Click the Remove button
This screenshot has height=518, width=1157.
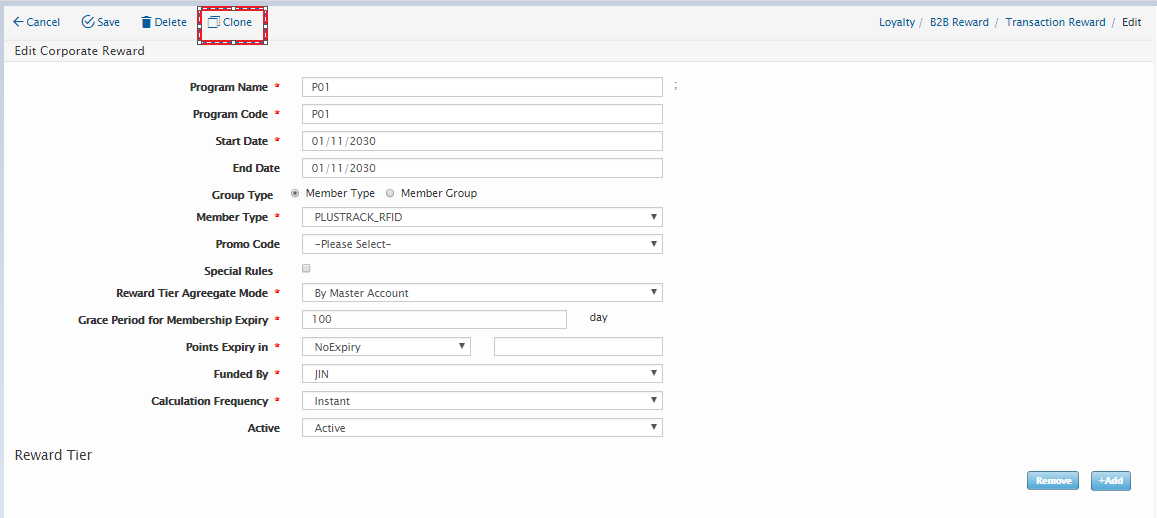(x=1052, y=481)
